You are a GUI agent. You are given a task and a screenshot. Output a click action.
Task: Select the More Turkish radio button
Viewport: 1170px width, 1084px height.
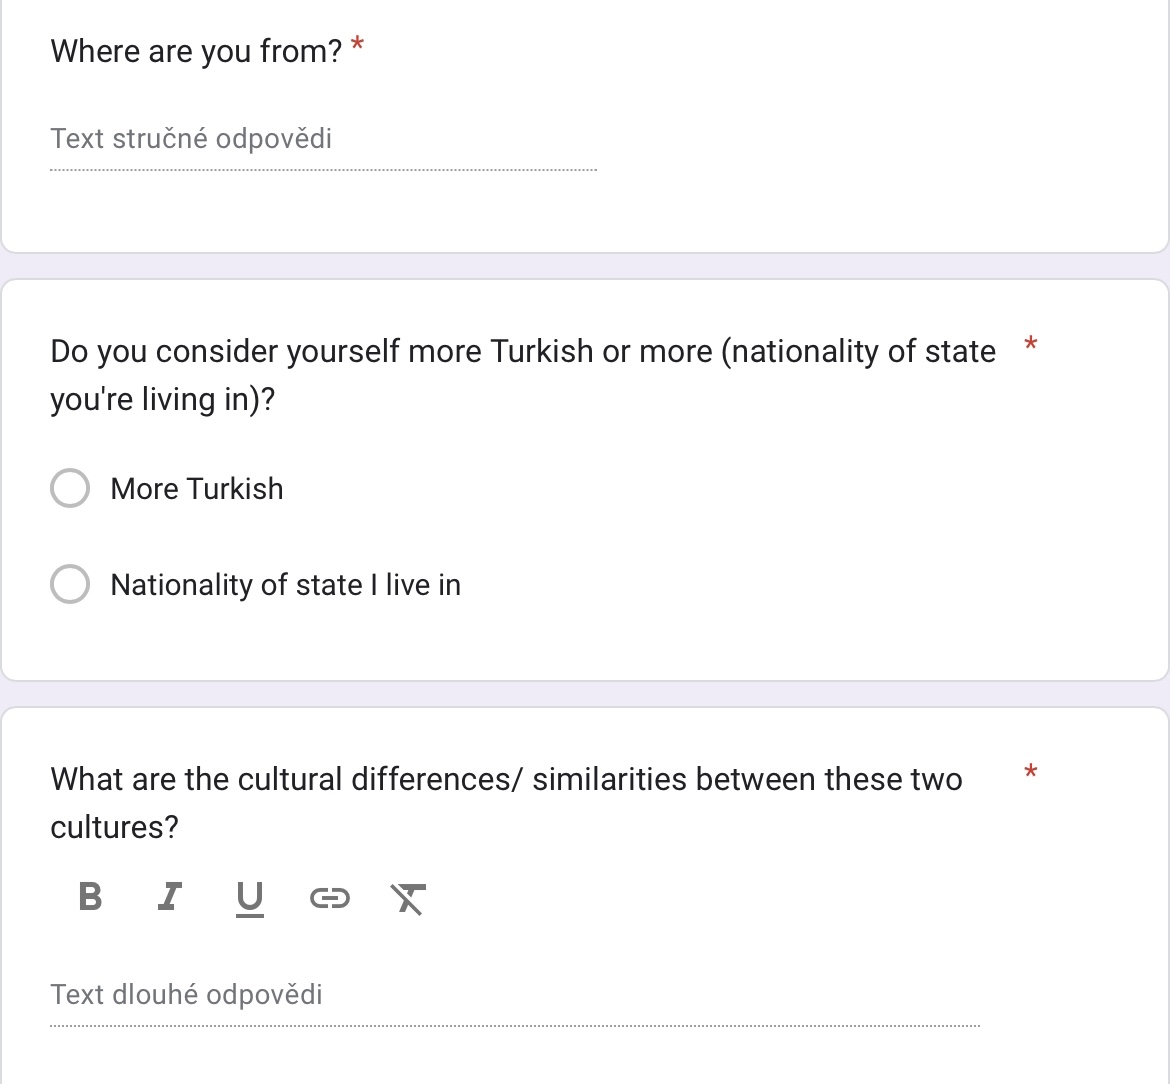70,488
